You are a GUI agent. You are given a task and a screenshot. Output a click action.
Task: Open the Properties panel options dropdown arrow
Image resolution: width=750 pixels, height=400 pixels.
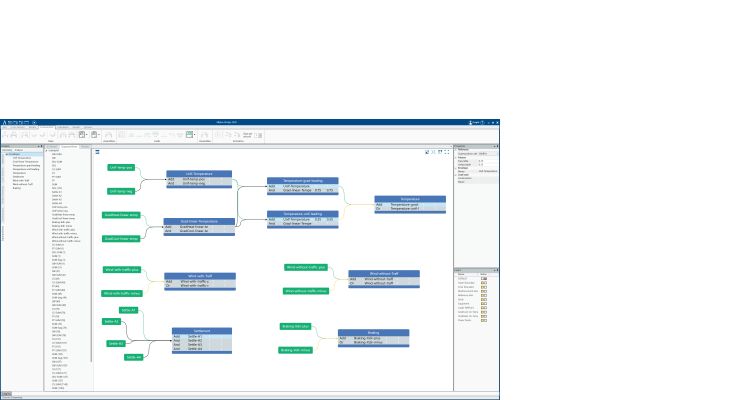coord(495,146)
